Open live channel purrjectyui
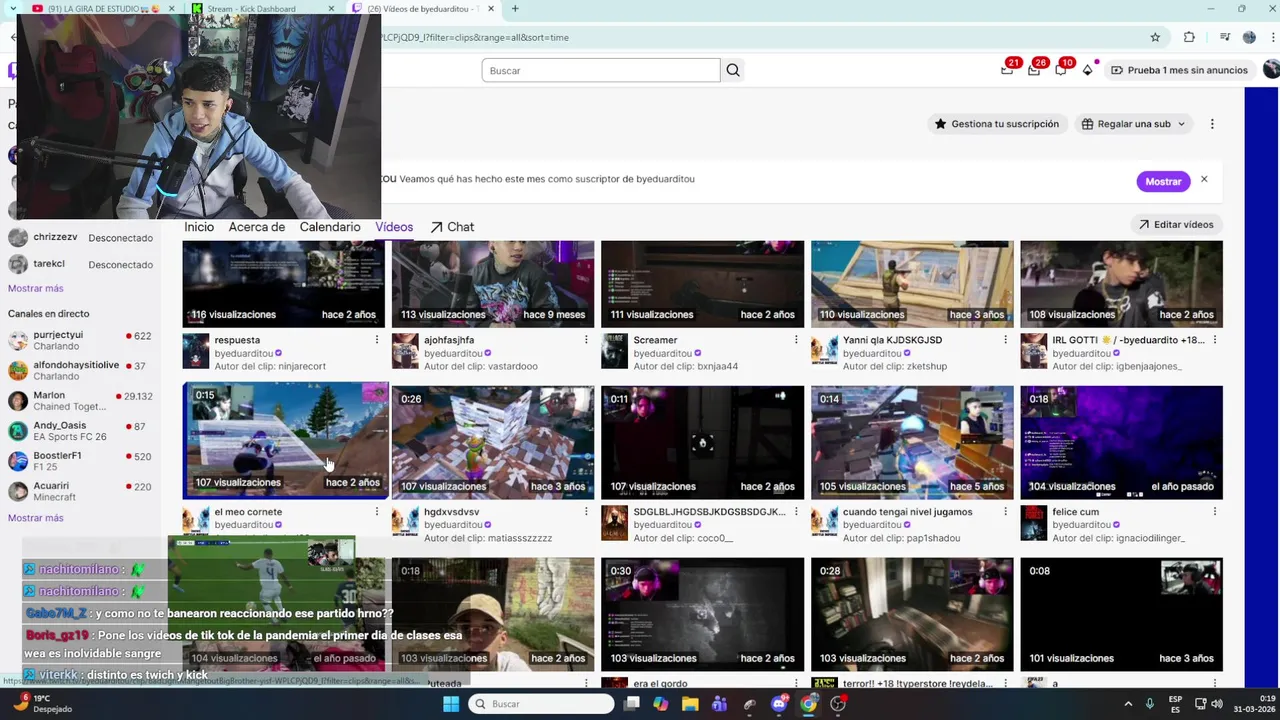Screen dimensions: 1280x720 pos(80,341)
